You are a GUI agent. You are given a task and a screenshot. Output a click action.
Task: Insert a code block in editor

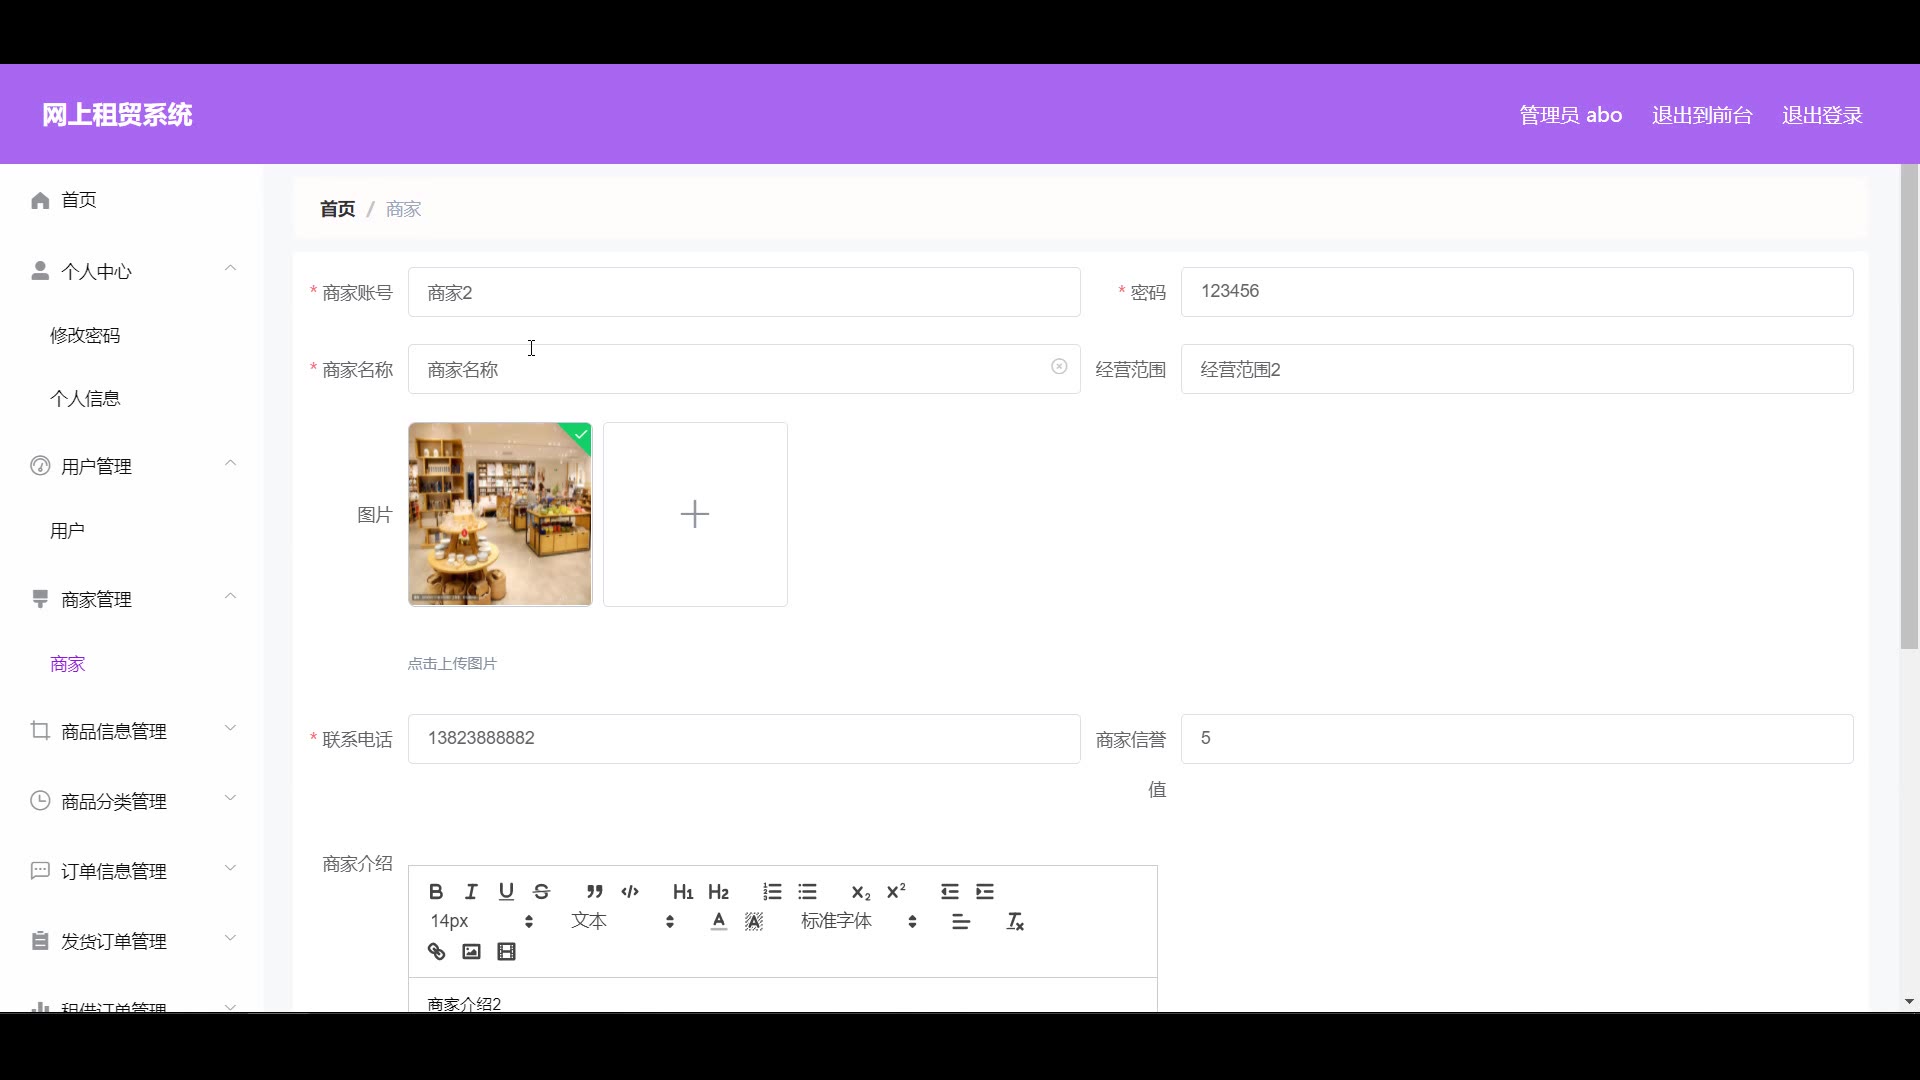click(x=630, y=891)
